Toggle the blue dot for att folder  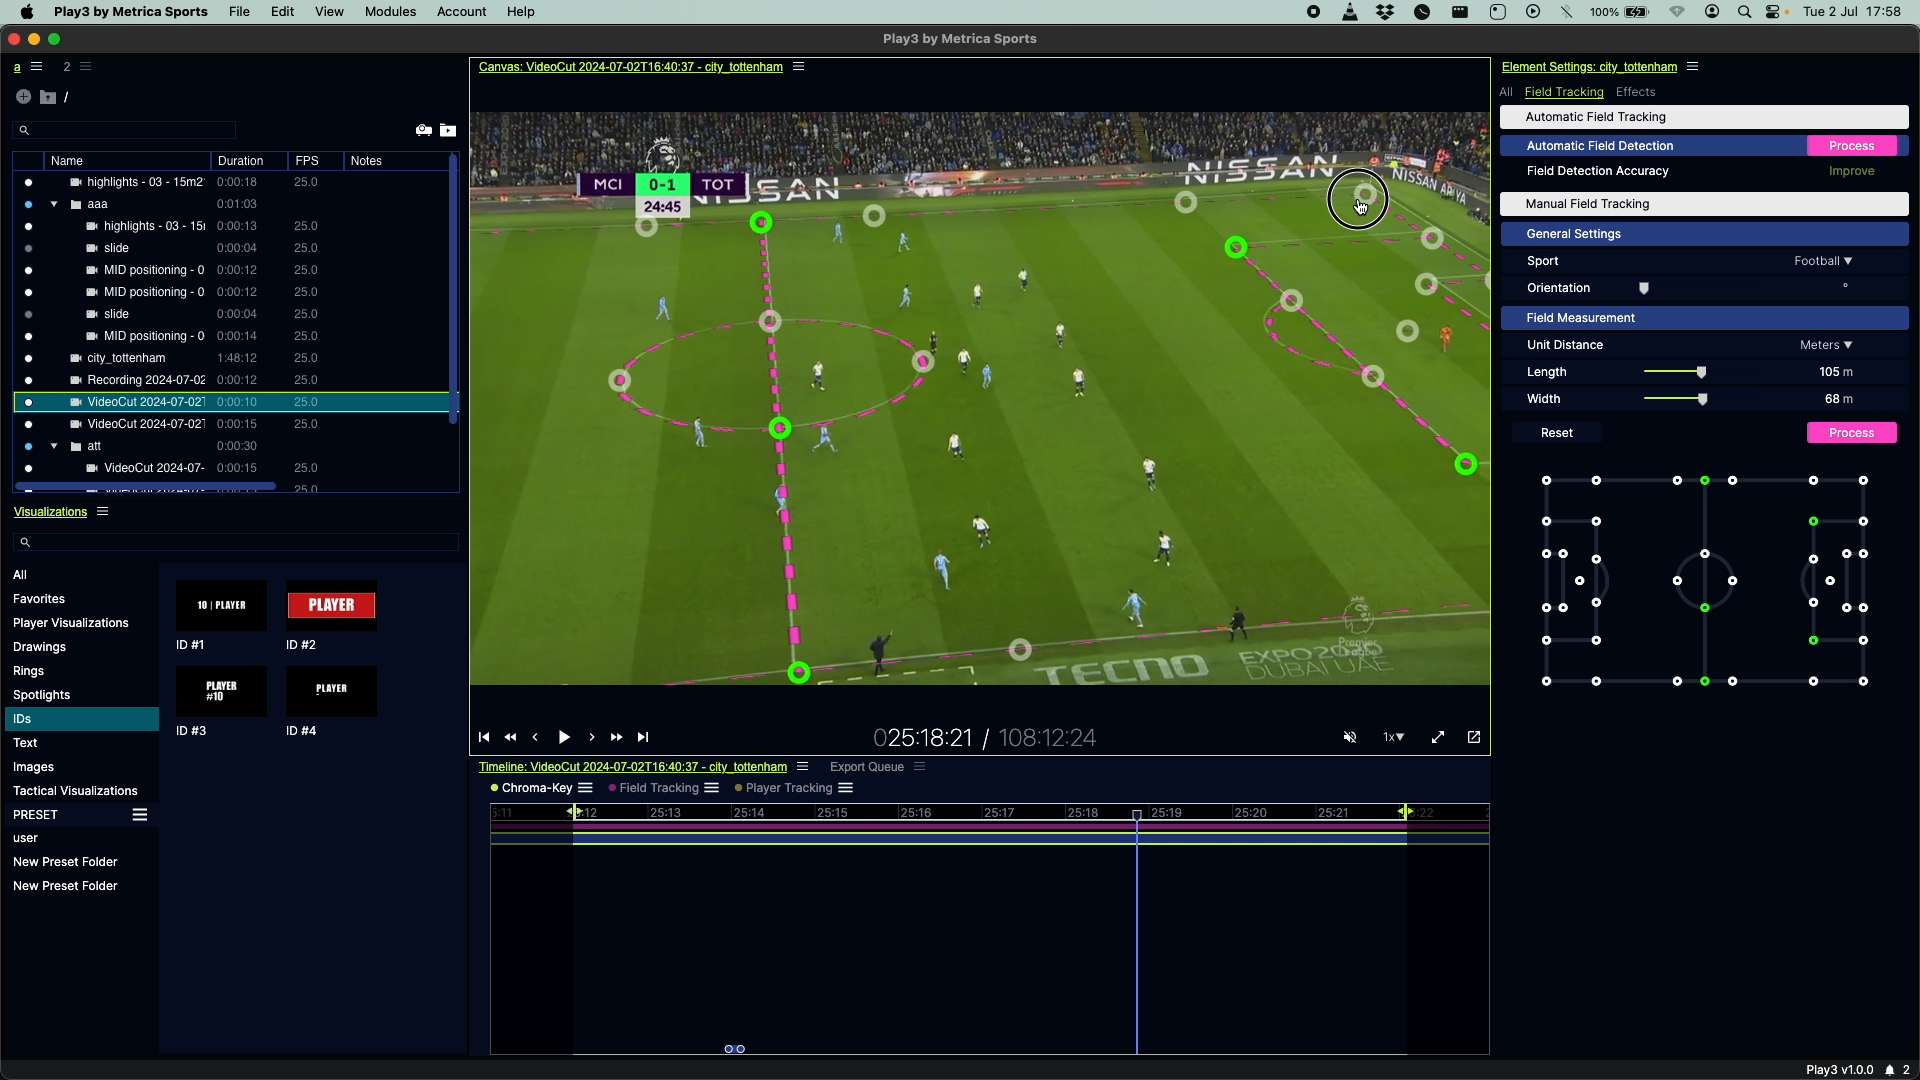[28, 446]
